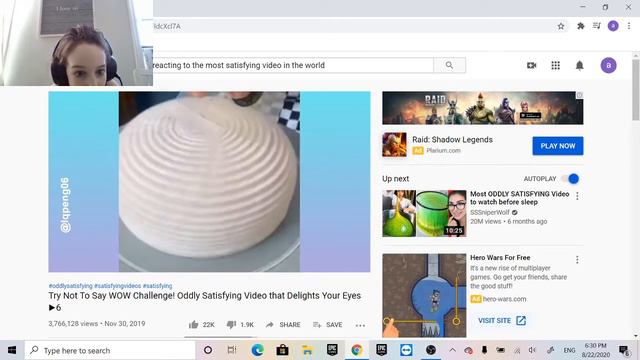Click the ad info icon on Raid banner
The width and height of the screenshot is (640, 360).
click(579, 95)
